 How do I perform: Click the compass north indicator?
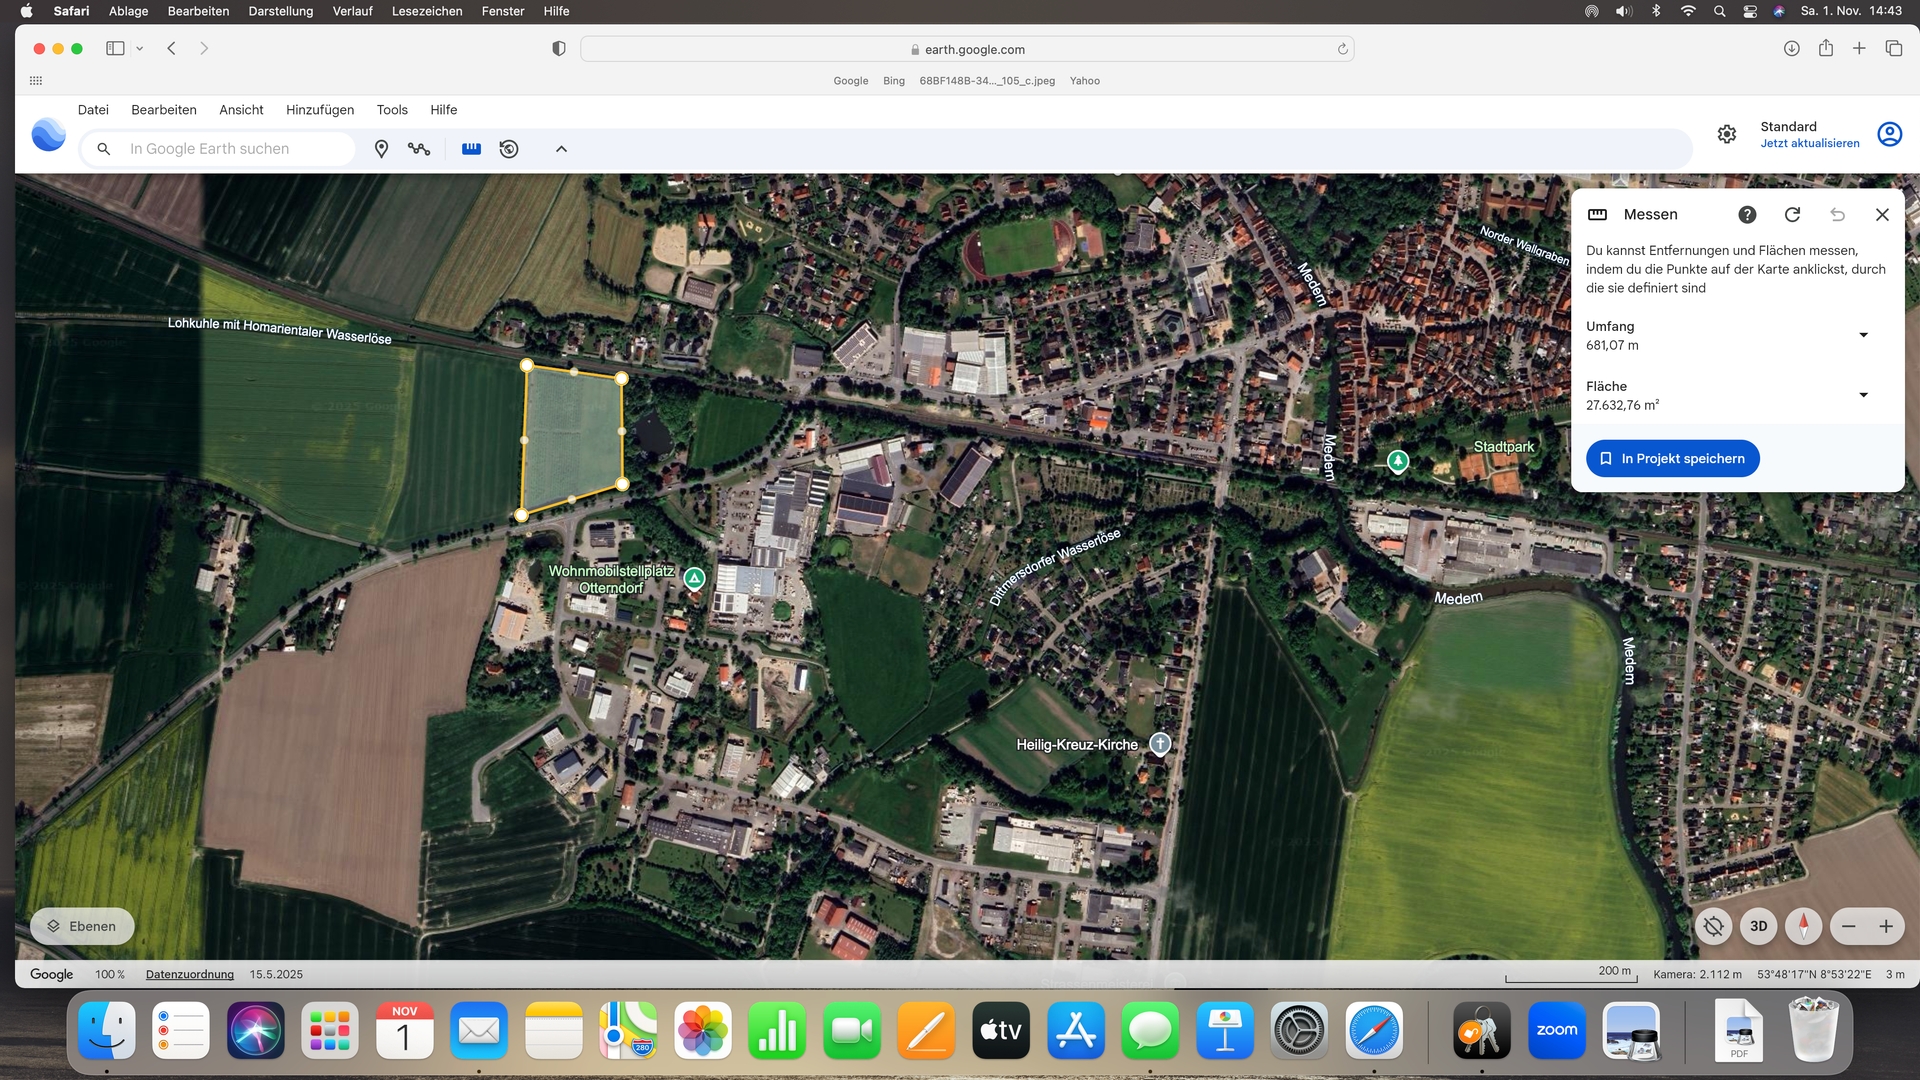[1803, 926]
